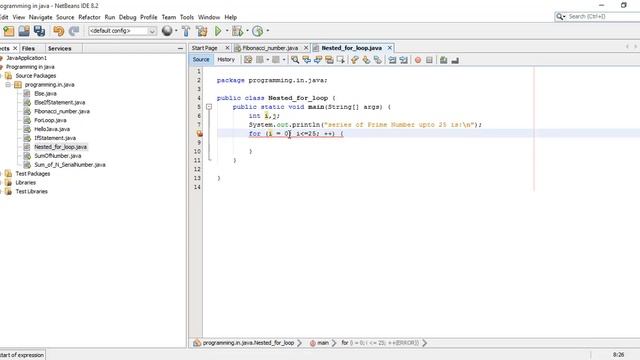Open dropdown arrow next to Profile icon
This screenshot has height=360, width=640.
click(268, 31)
